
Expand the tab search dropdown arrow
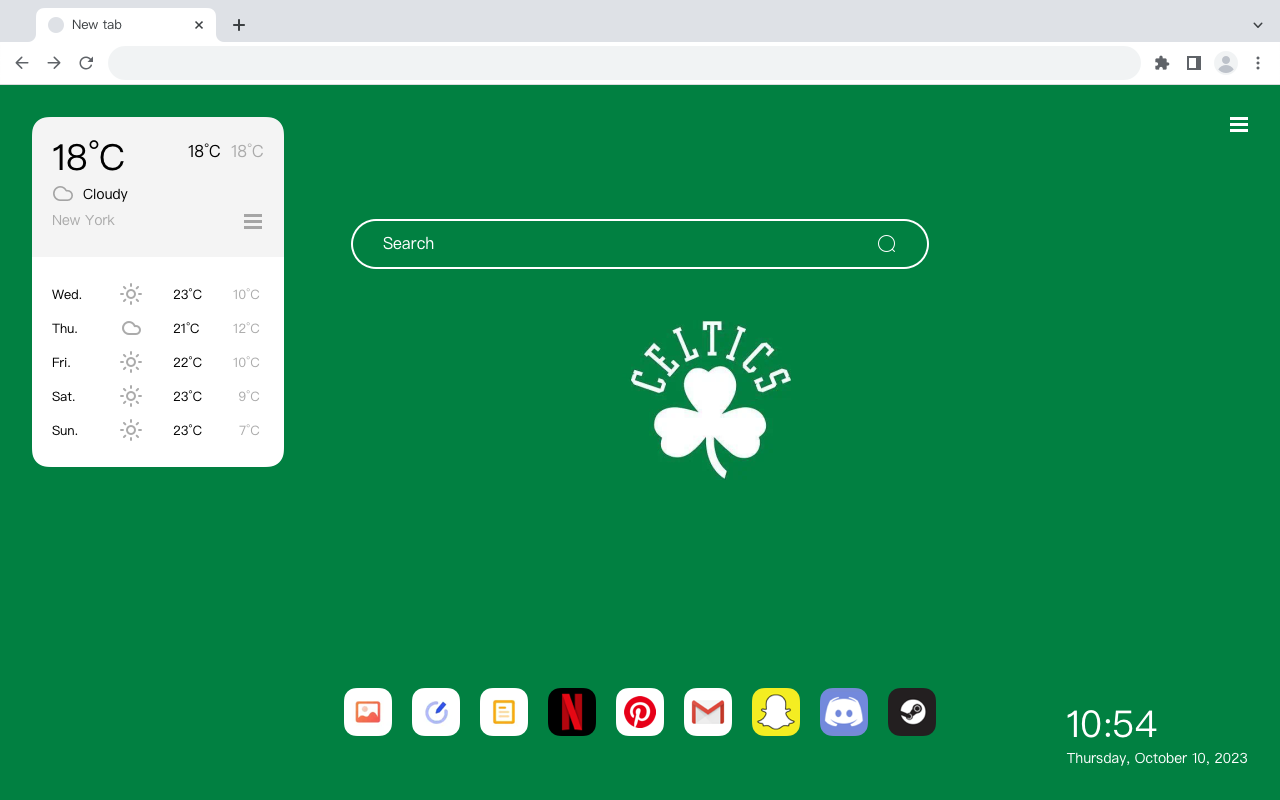coord(1258,25)
